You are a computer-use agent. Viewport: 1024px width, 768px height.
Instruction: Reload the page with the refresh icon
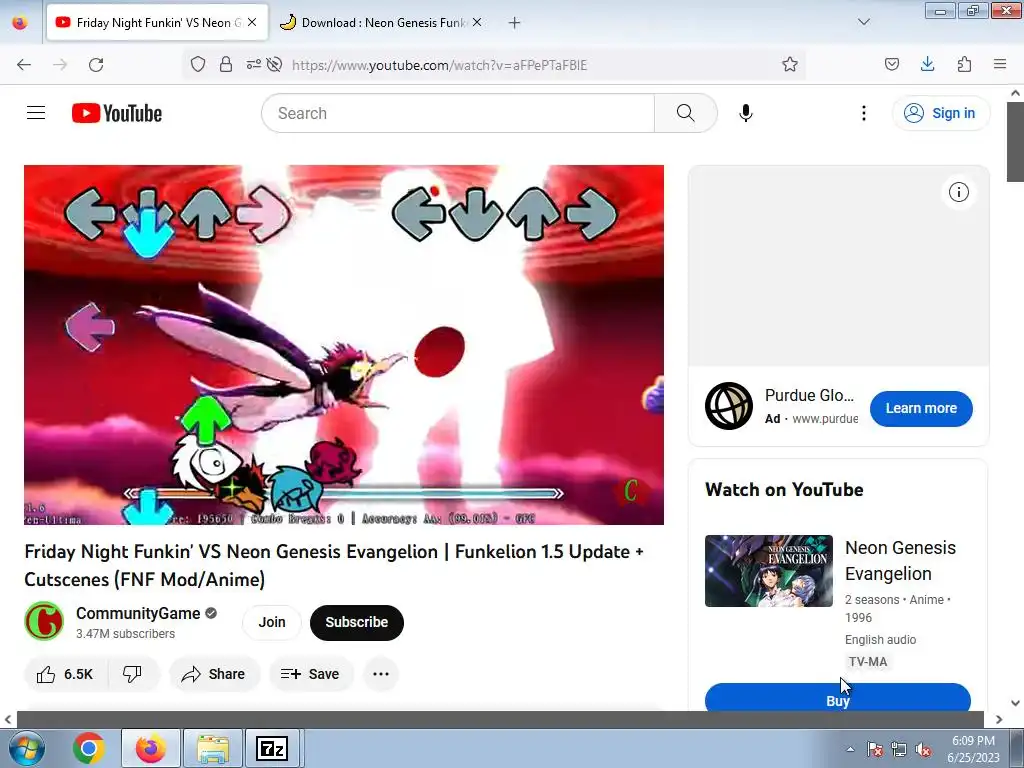(x=96, y=65)
